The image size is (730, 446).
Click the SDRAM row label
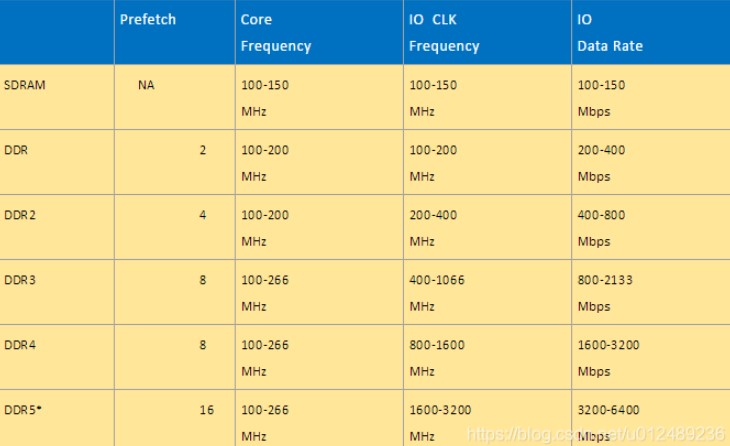pyautogui.click(x=25, y=85)
